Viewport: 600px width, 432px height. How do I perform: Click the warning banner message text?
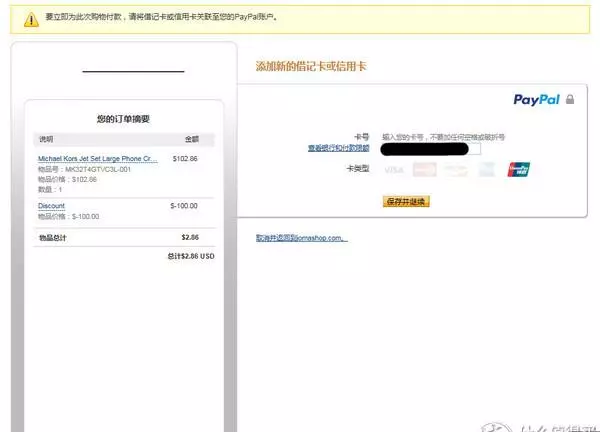[x=161, y=17]
